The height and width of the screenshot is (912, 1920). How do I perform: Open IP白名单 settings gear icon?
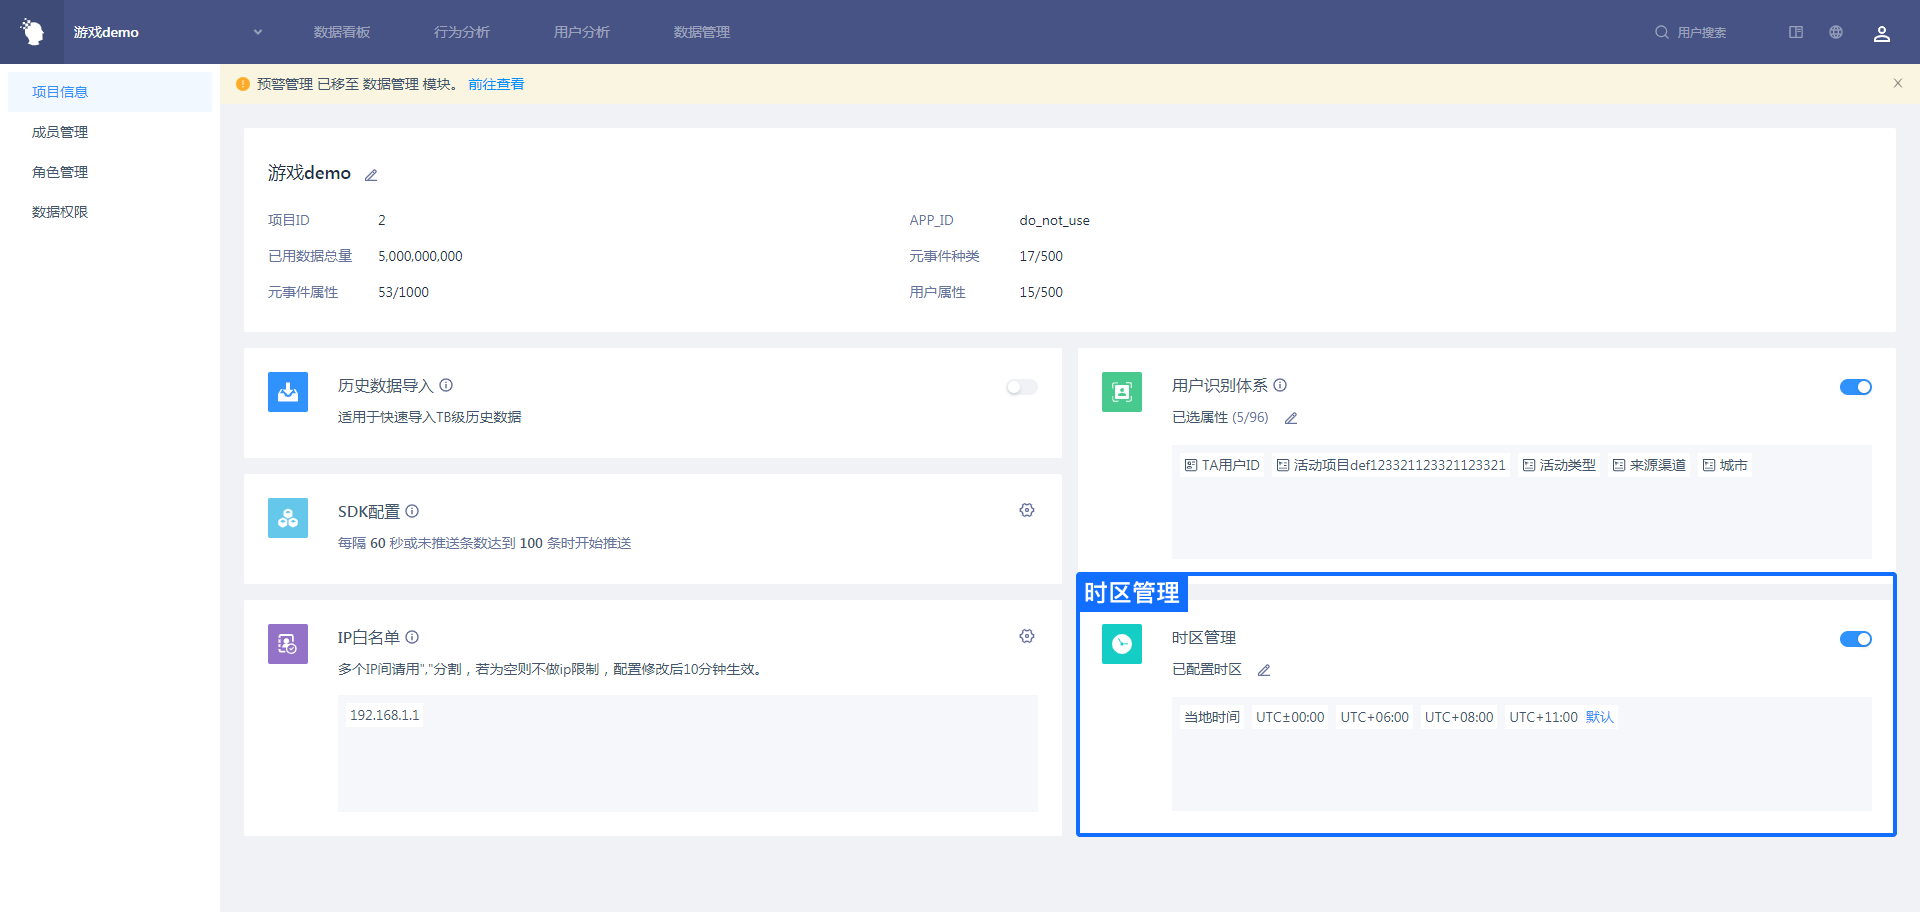(1026, 636)
